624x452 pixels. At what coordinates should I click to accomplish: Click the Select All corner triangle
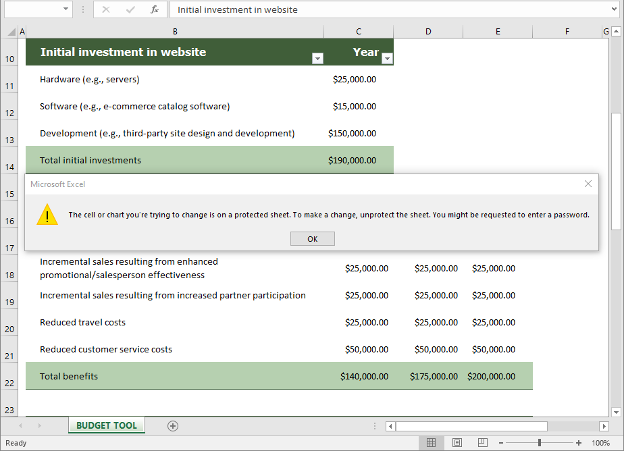click(11, 31)
